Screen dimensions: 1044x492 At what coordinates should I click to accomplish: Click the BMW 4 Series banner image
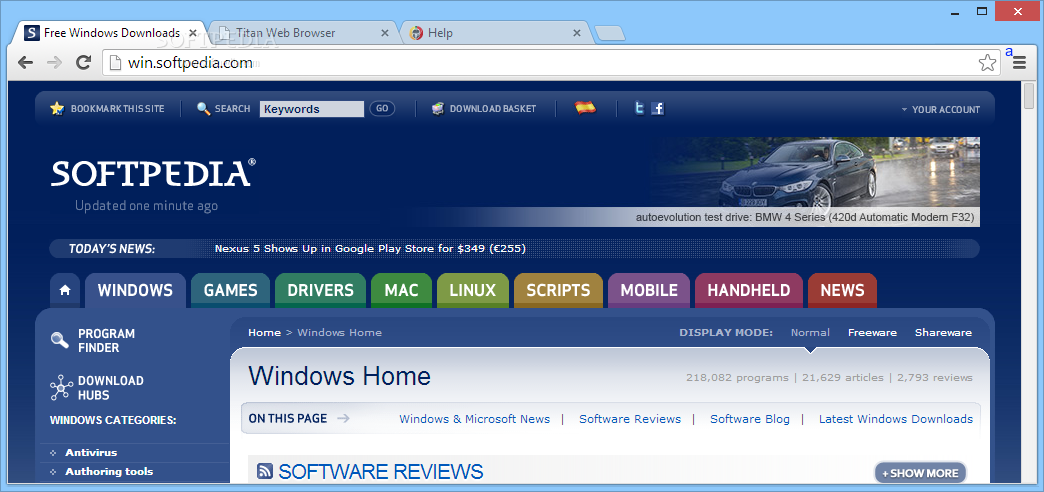(x=816, y=182)
